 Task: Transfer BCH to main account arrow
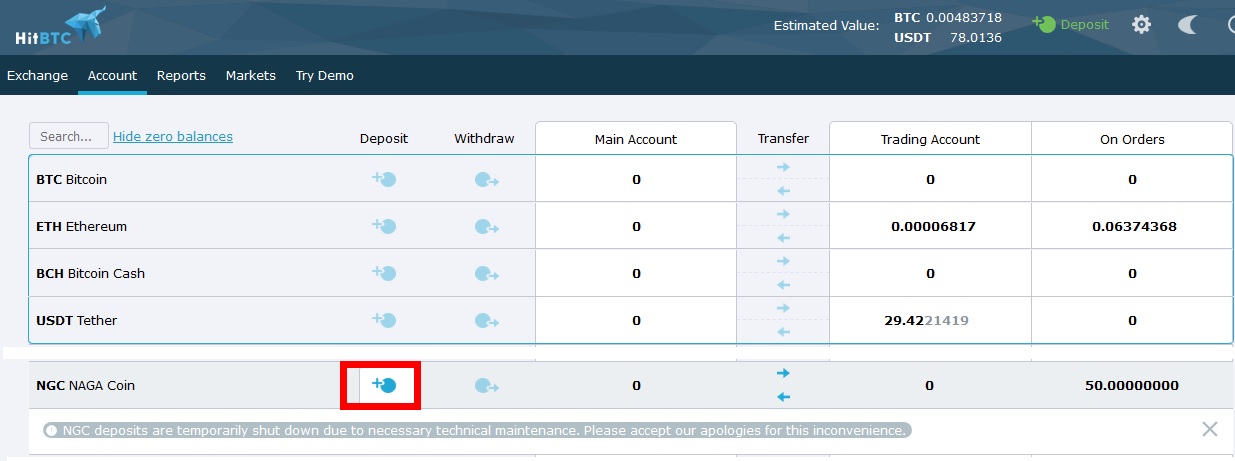(783, 285)
